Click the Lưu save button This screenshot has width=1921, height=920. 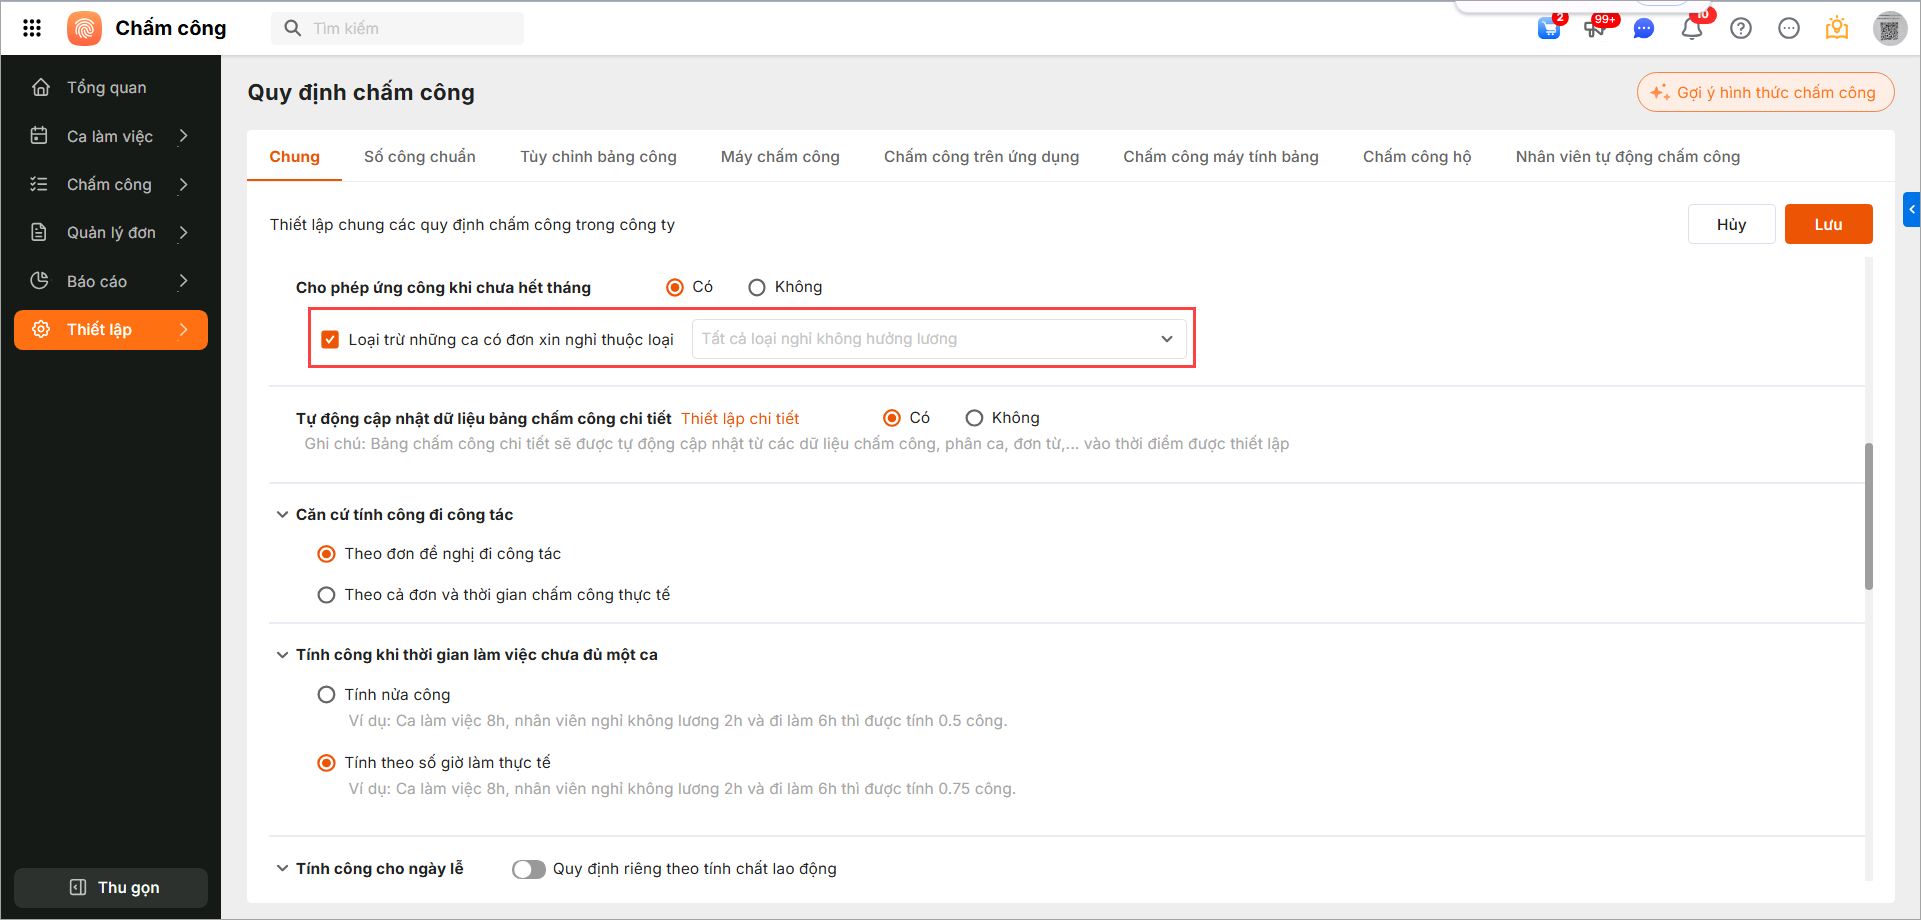tap(1827, 224)
